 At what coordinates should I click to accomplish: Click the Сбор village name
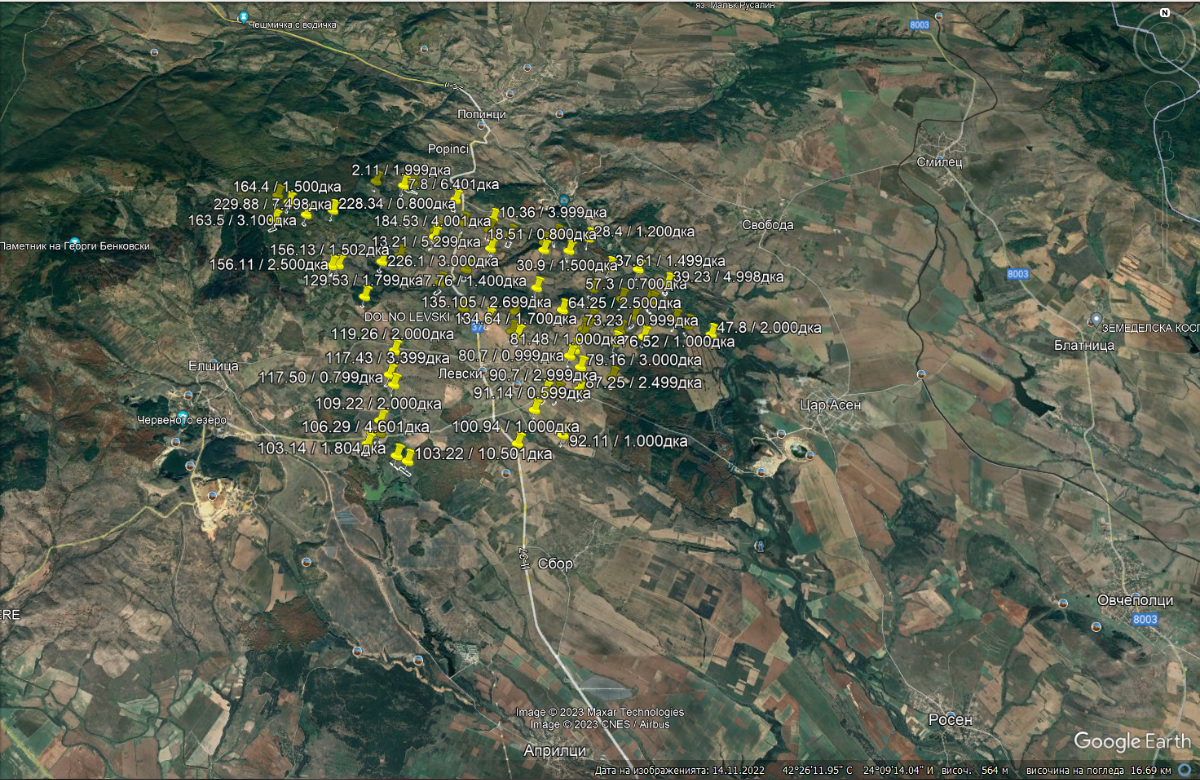[555, 564]
